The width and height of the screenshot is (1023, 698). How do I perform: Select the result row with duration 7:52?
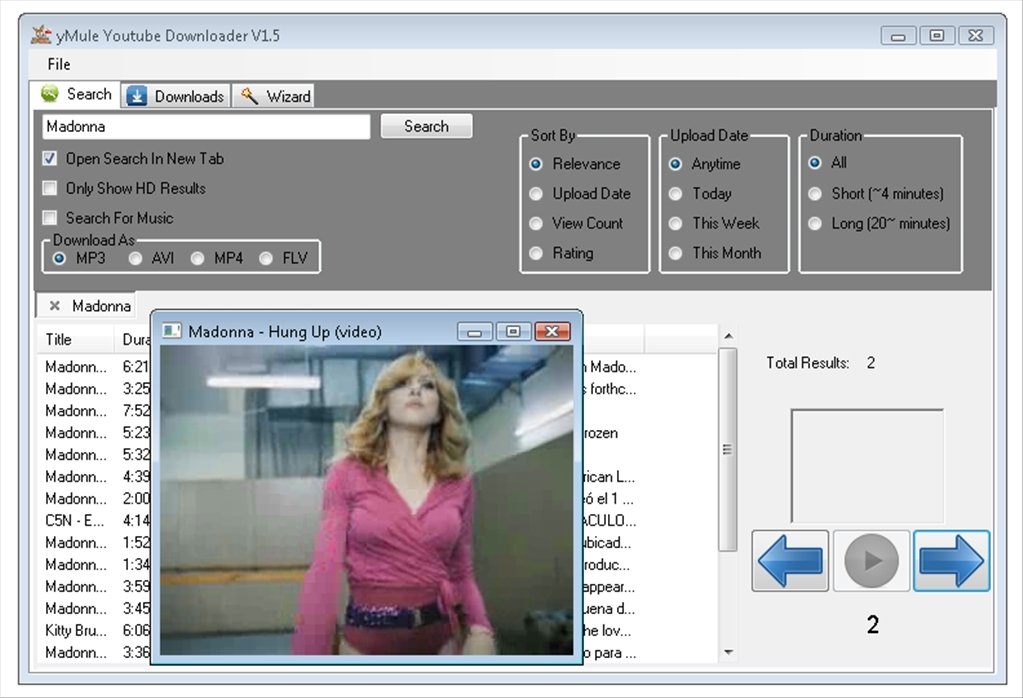tap(95, 411)
